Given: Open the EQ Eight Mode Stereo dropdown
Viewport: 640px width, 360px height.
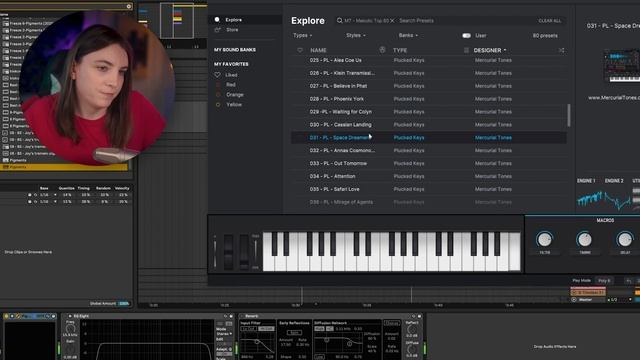Looking at the screenshot, I should [224, 334].
